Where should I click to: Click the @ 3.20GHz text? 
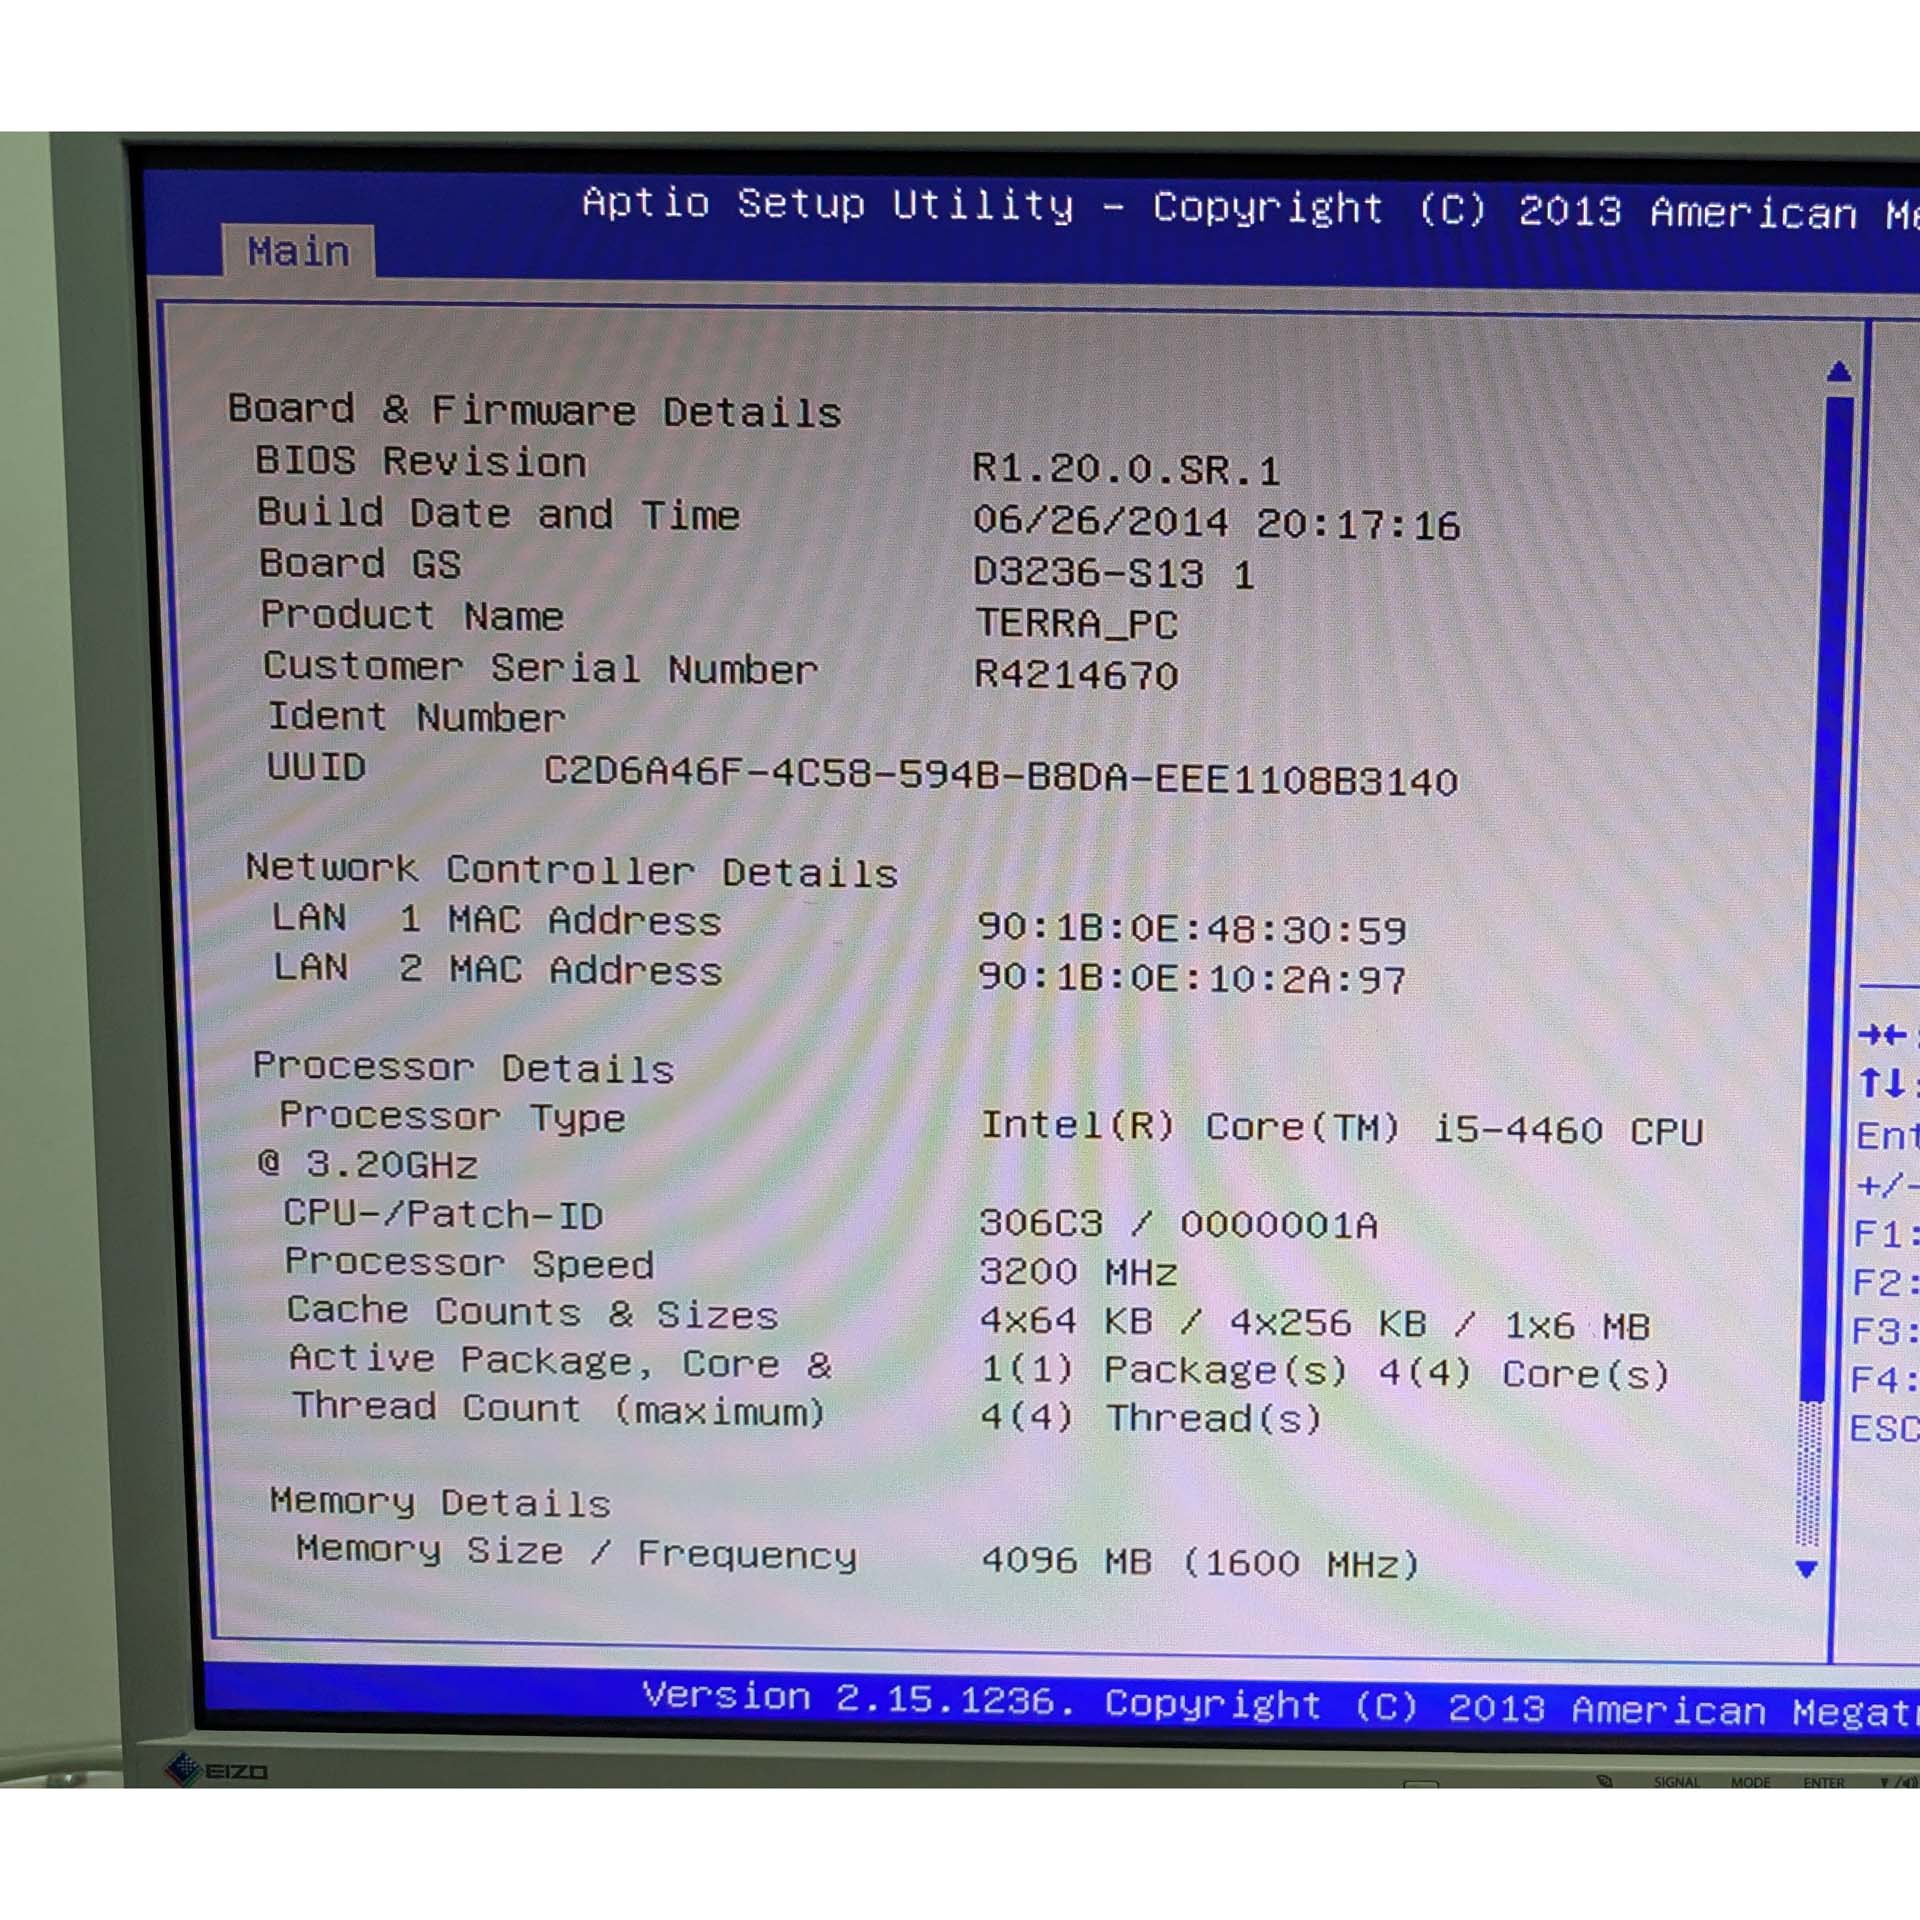coord(368,1164)
